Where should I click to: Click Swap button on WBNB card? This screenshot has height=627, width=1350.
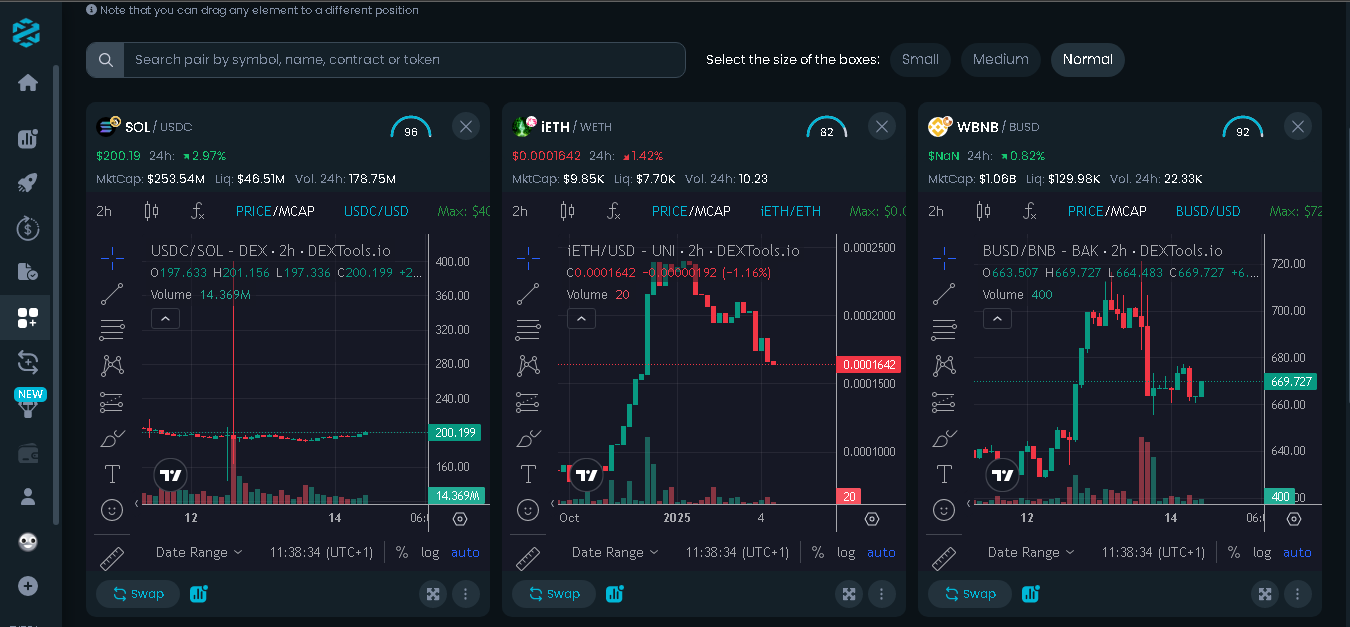970,594
